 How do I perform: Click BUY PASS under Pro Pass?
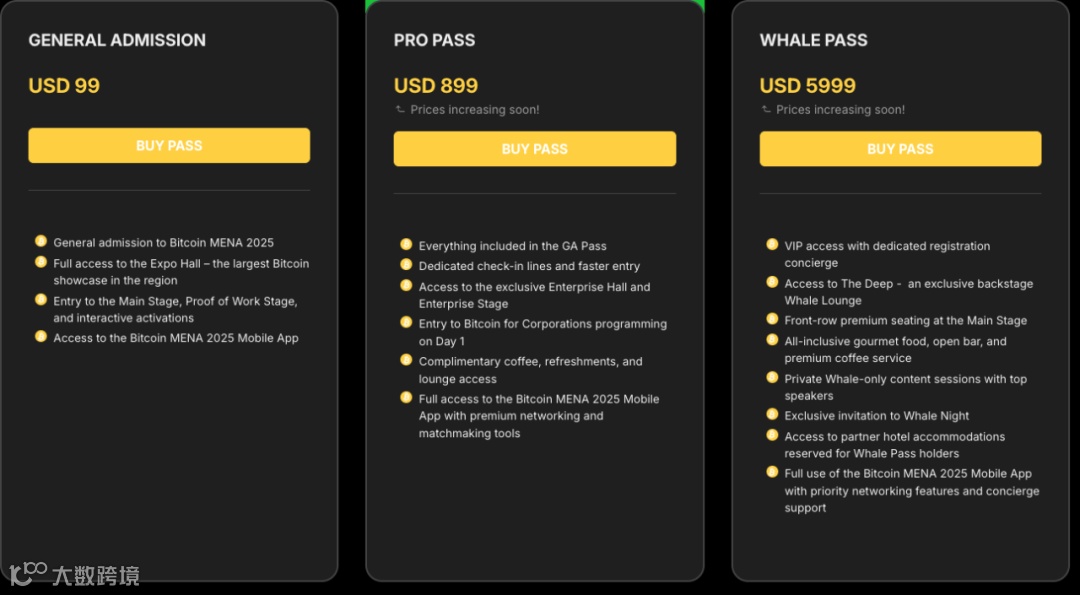pos(534,149)
